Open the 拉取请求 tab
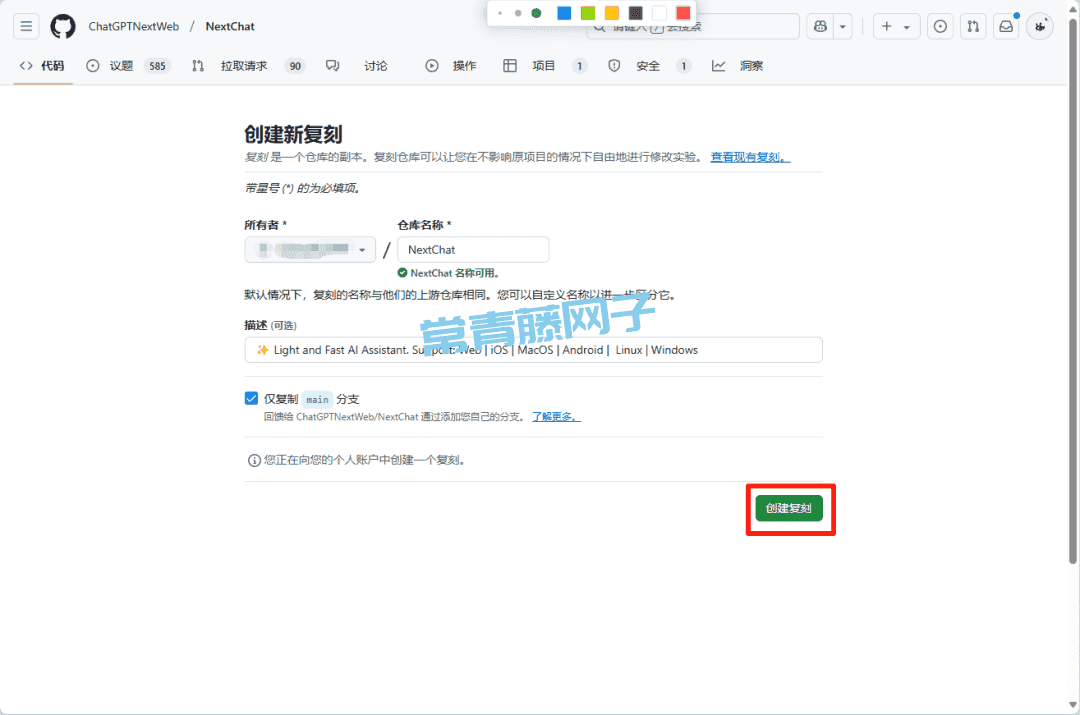Screen dimensions: 1080x715 (248, 66)
